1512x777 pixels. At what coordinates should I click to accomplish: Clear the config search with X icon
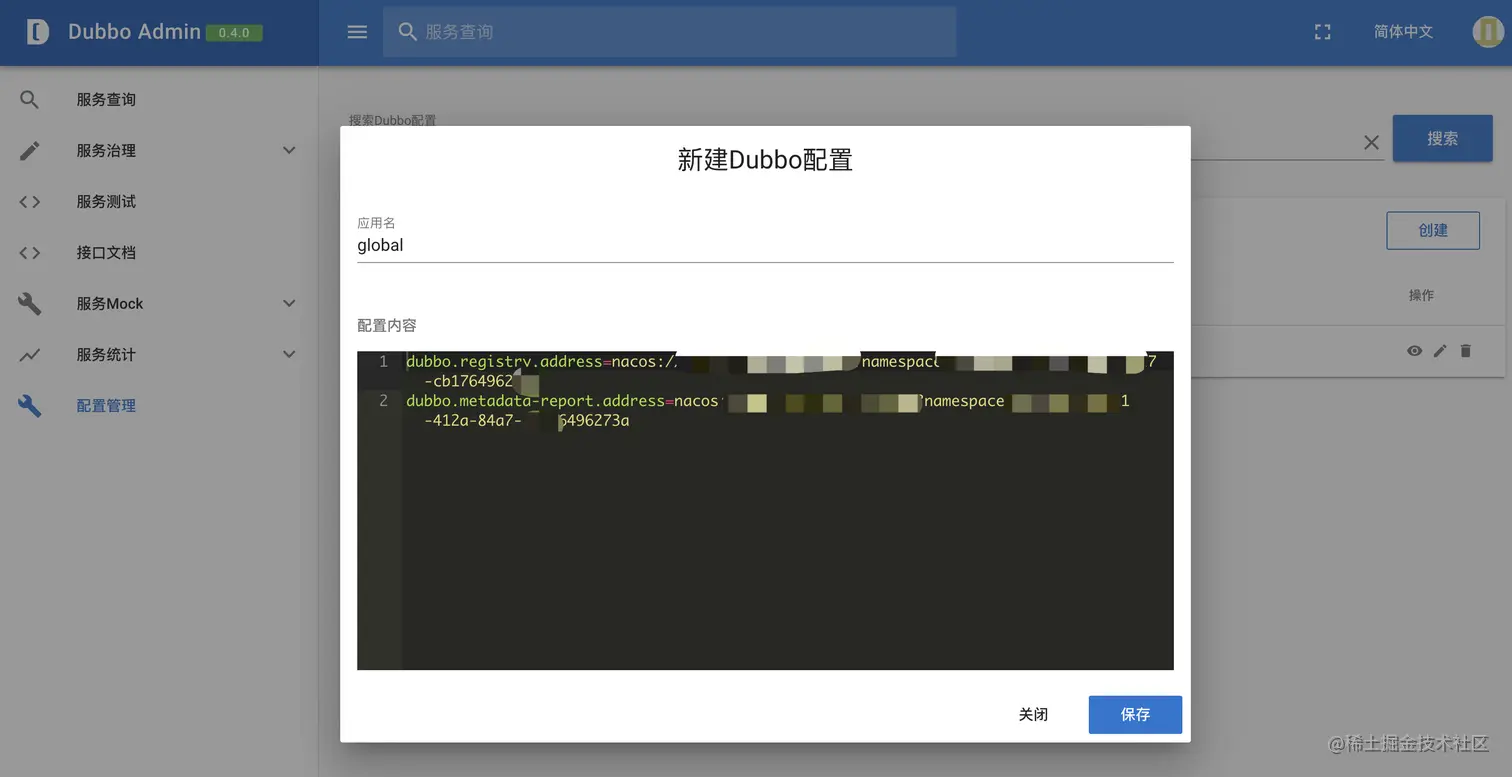pos(1371,143)
